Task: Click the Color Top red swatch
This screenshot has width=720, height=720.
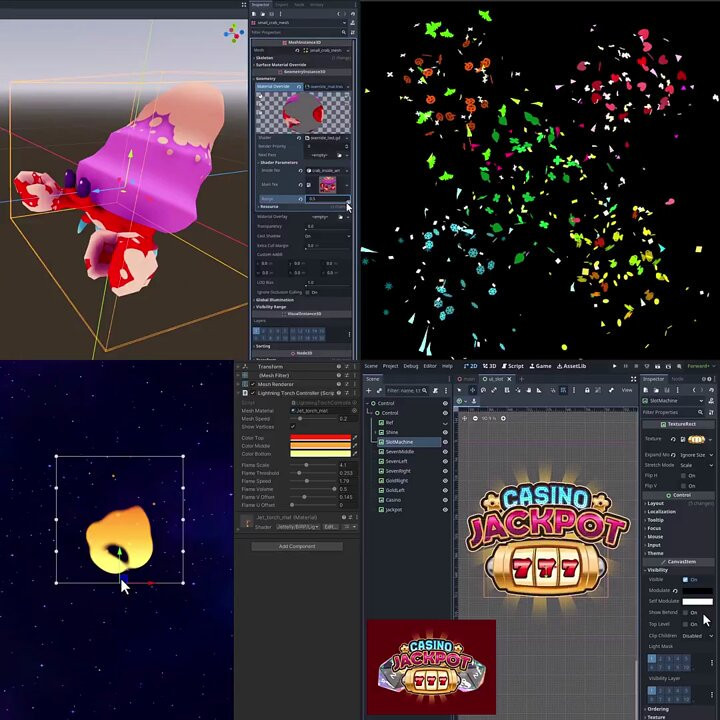Action: [x=321, y=438]
